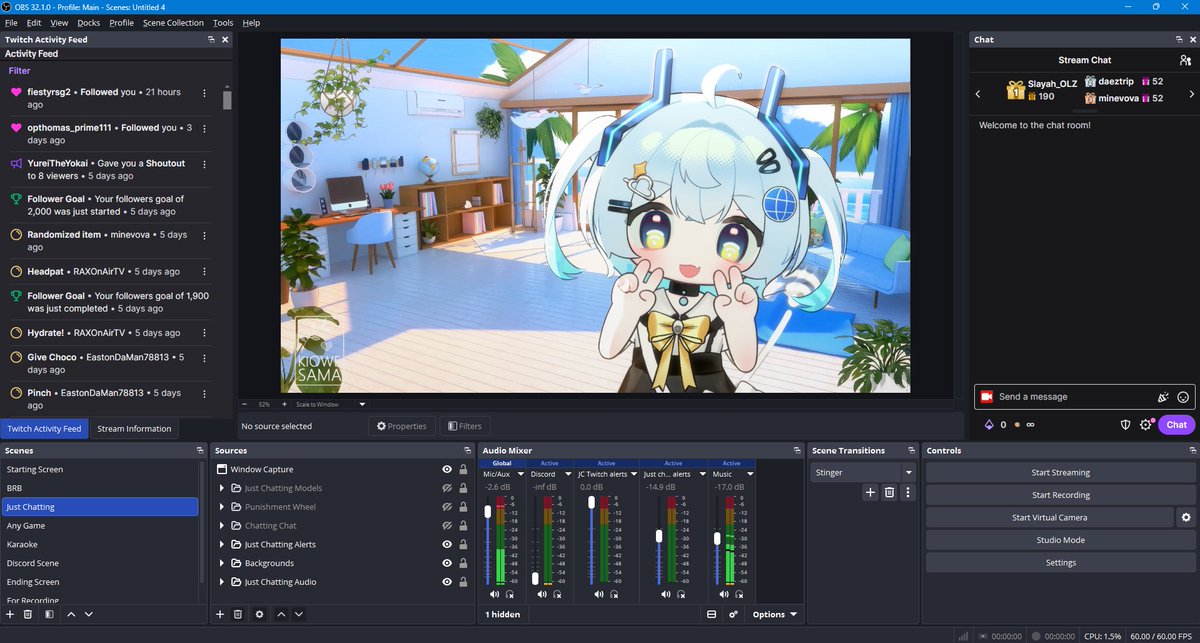Open advanced audio properties gears icon
The width and height of the screenshot is (1200, 643).
734,614
